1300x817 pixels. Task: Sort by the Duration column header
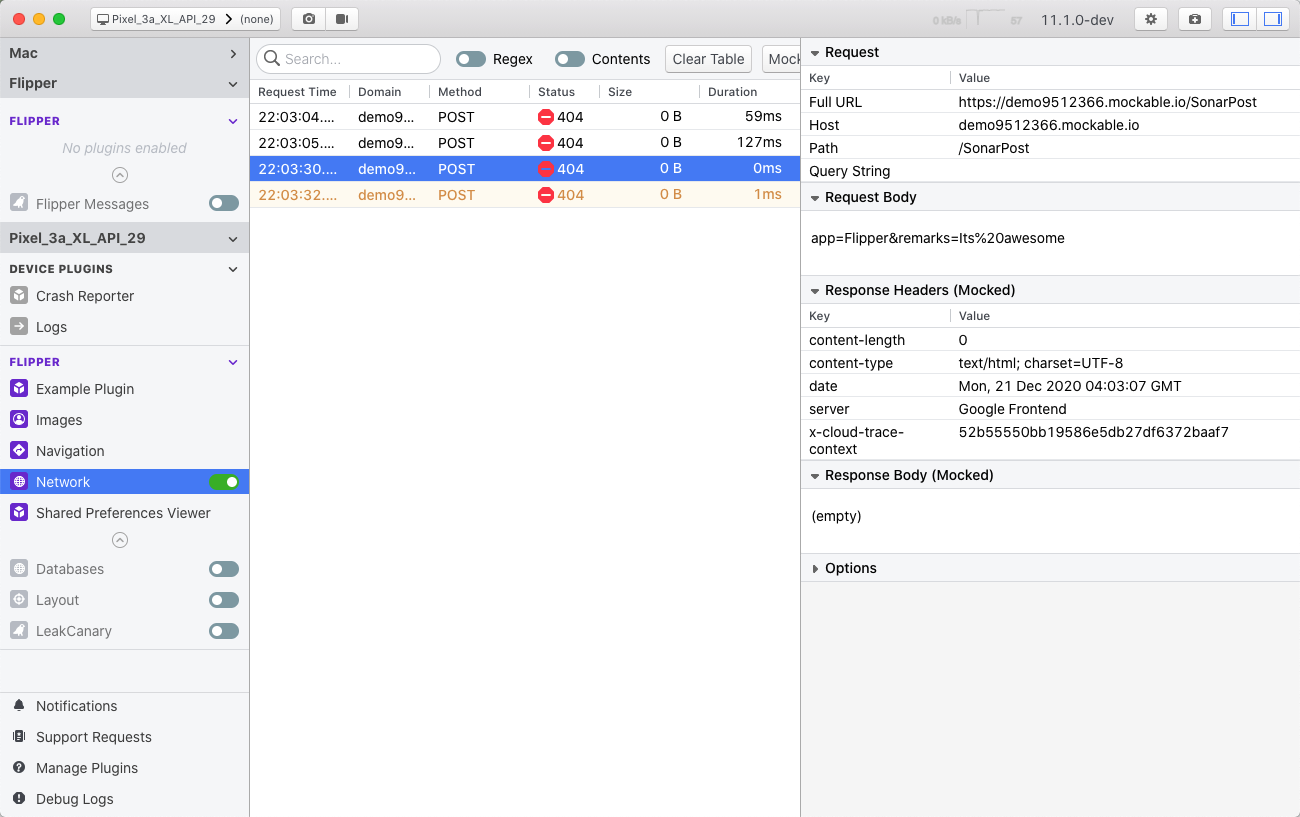750,92
